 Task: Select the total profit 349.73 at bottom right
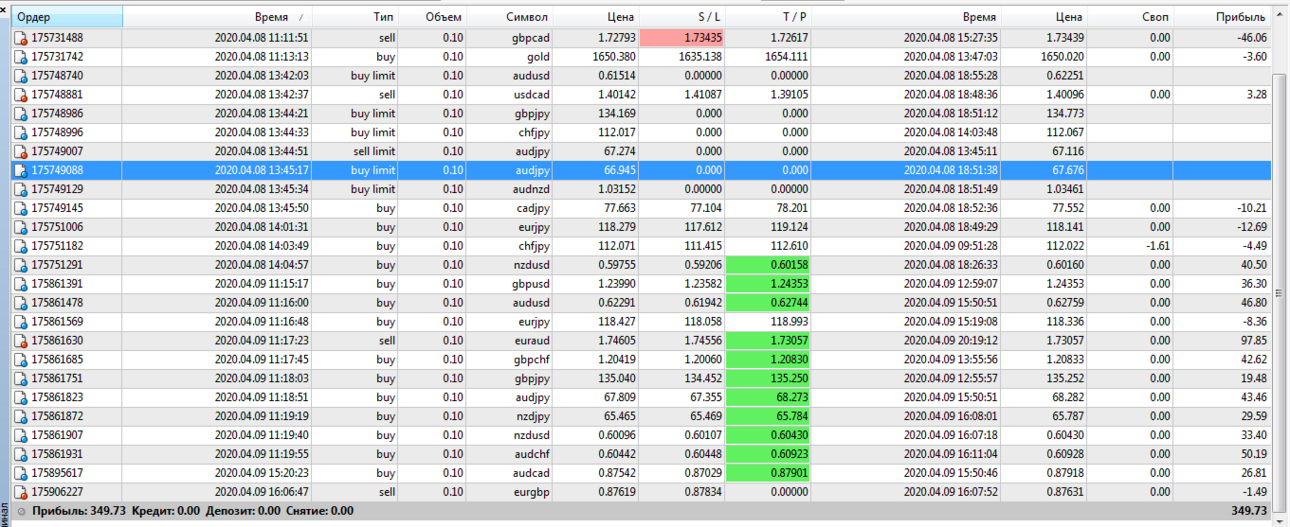pos(1249,511)
